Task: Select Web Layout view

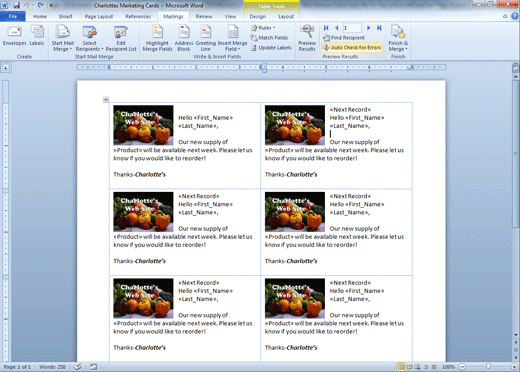Action: 417,367
